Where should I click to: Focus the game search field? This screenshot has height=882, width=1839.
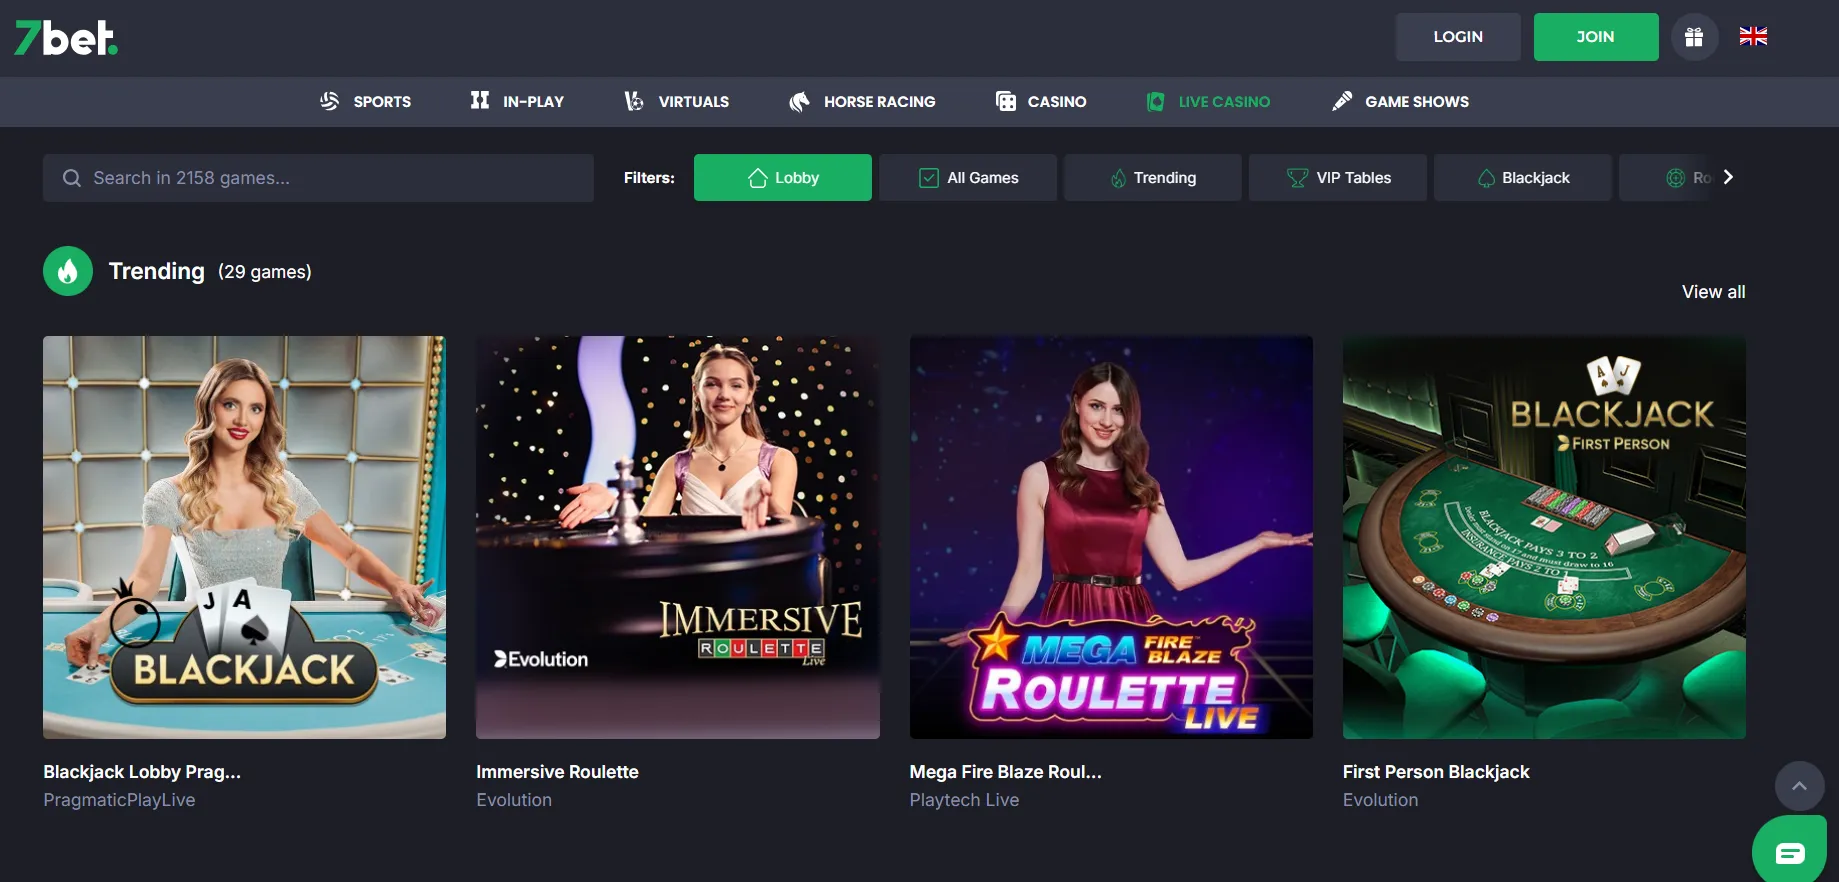tap(318, 178)
